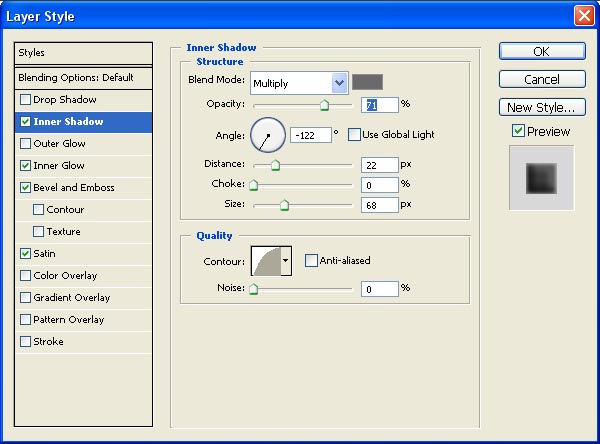Turn on Anti-aliased checkbox
The width and height of the screenshot is (600, 444).
(x=311, y=261)
